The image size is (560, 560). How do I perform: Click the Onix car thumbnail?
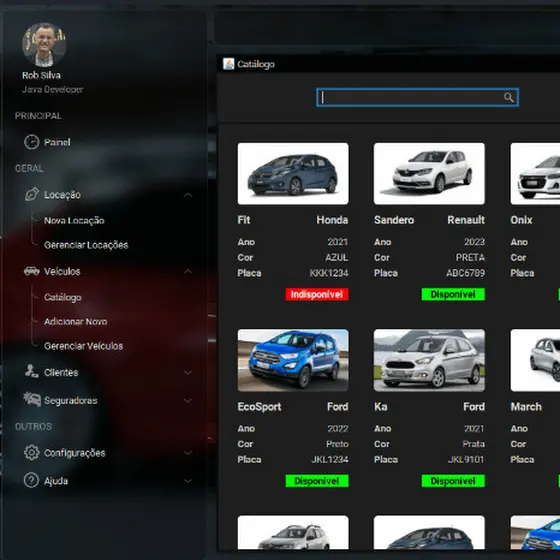pyautogui.click(x=535, y=174)
